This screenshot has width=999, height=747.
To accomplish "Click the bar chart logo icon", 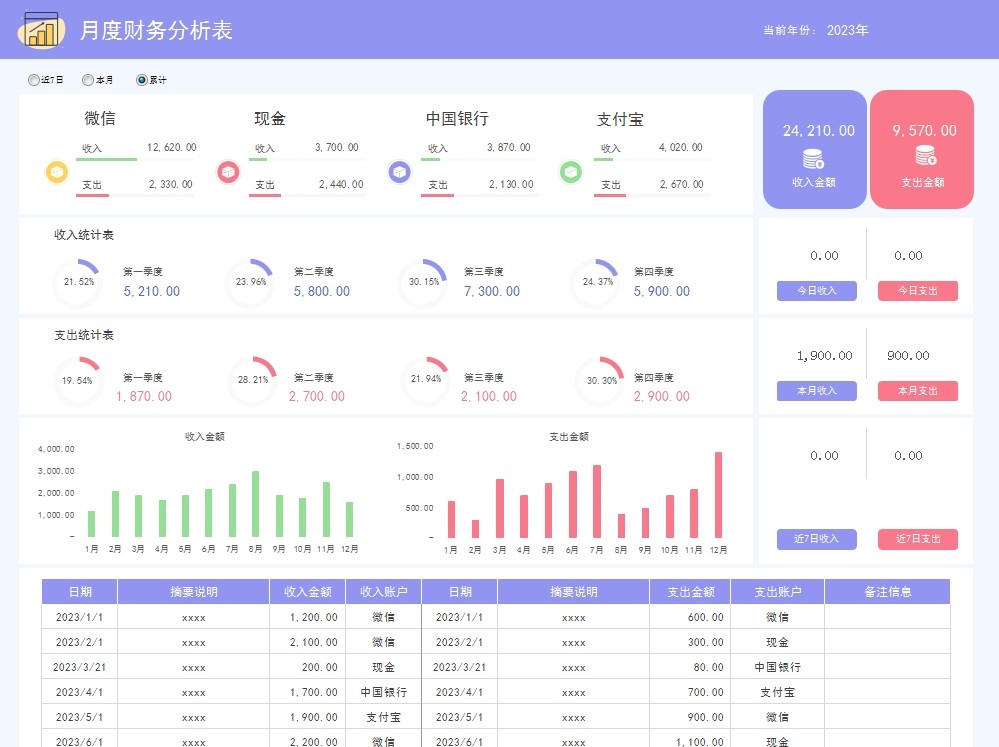I will pos(42,30).
